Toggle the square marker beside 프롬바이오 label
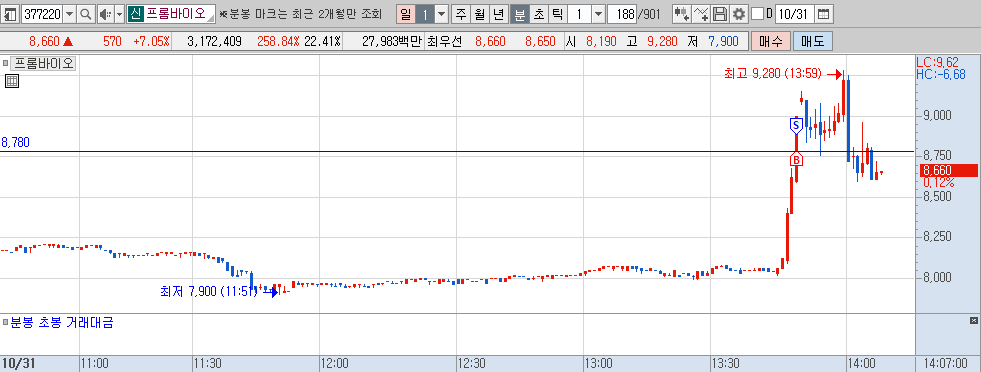This screenshot has width=981, height=372. tap(6, 63)
